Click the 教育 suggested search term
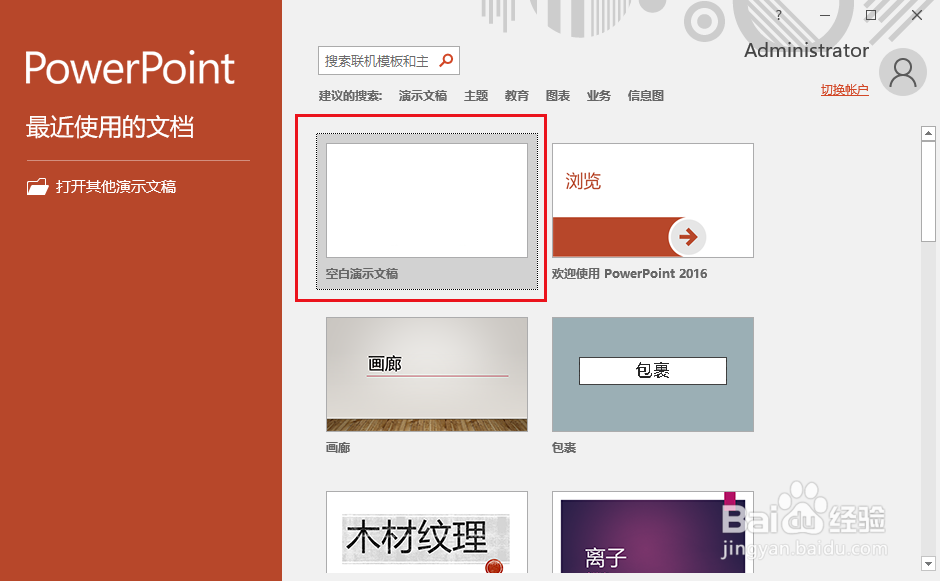 (516, 95)
